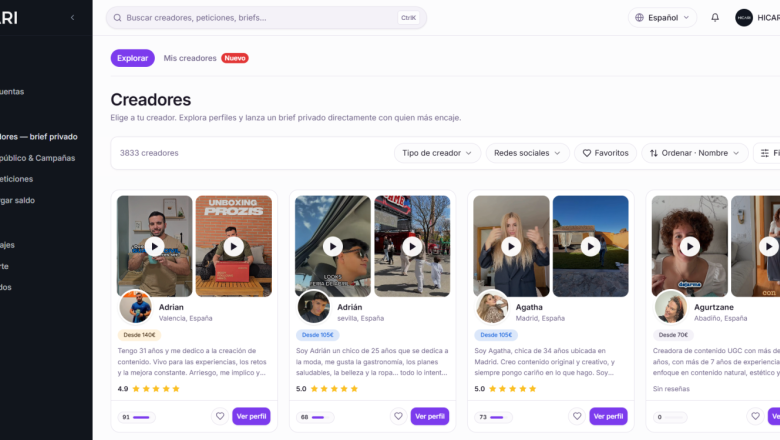Open Ordenar · Nombre sort dropdown
This screenshot has width=780, height=440.
(695, 153)
